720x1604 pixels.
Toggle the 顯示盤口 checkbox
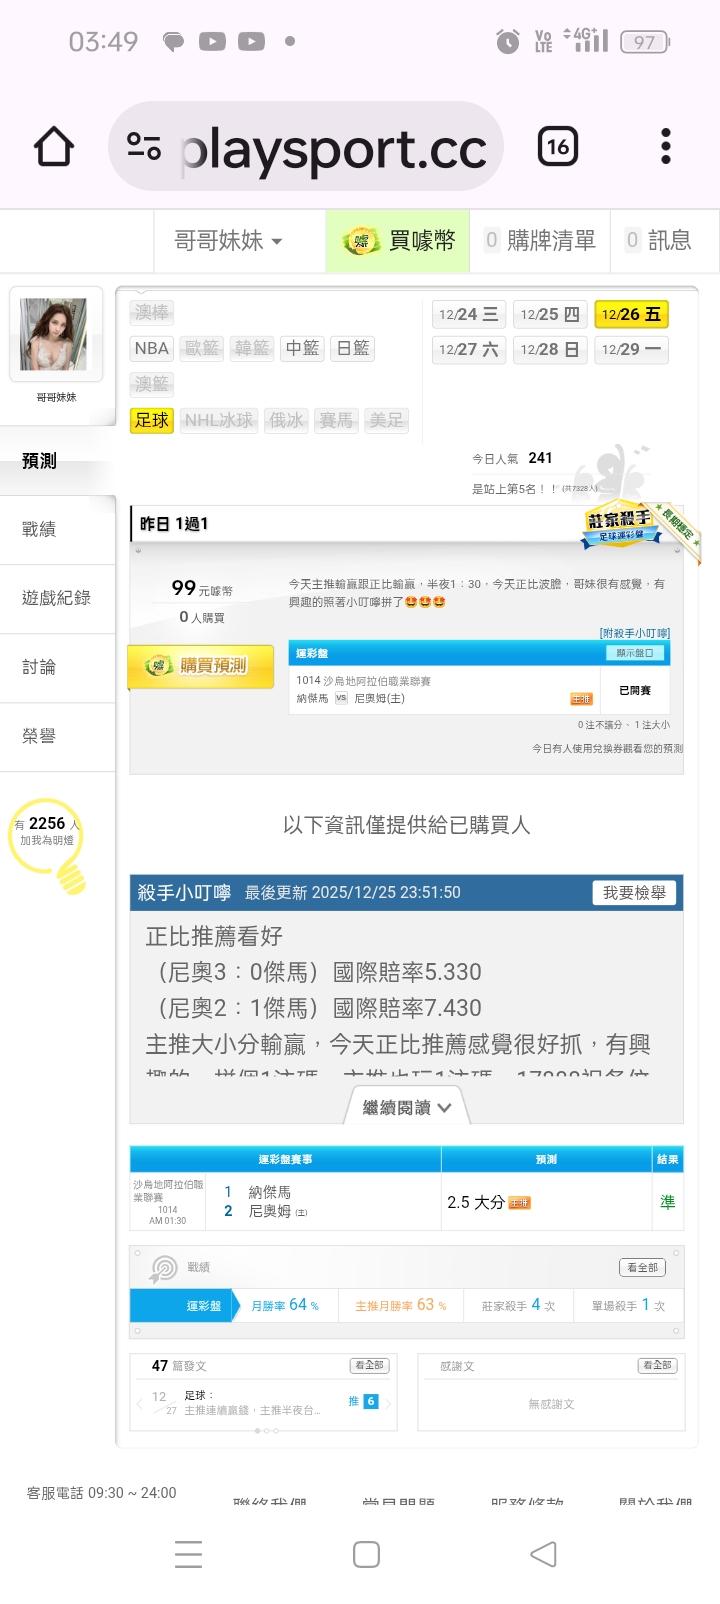(x=636, y=653)
